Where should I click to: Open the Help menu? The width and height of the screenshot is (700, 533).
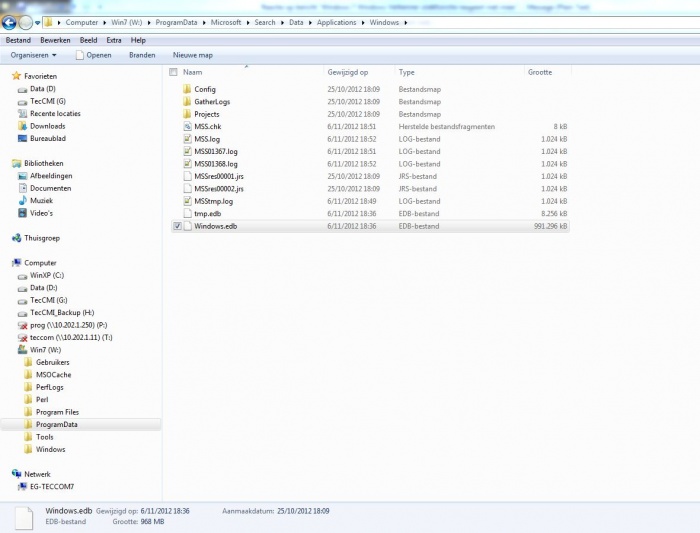tap(138, 40)
